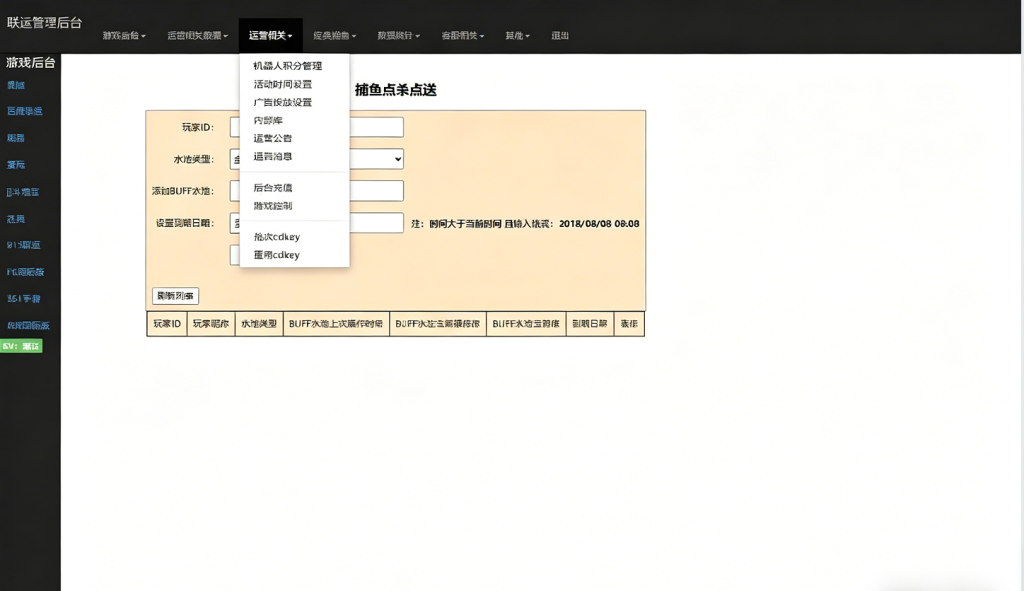Viewport: 1024px width, 591px height.
Task: Select 机器人积分管理 from the menu
Action: pos(286,65)
